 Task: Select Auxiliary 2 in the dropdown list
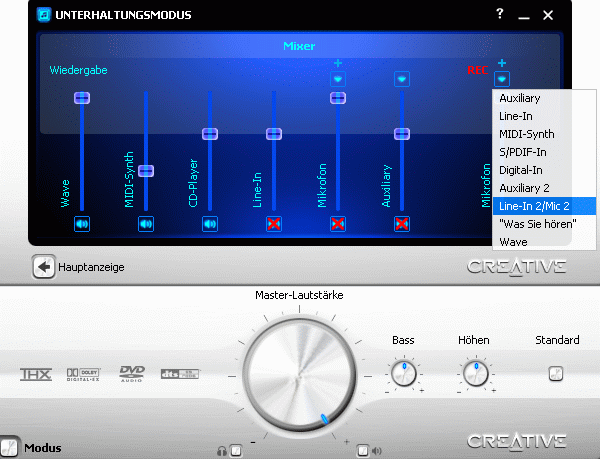[544, 188]
